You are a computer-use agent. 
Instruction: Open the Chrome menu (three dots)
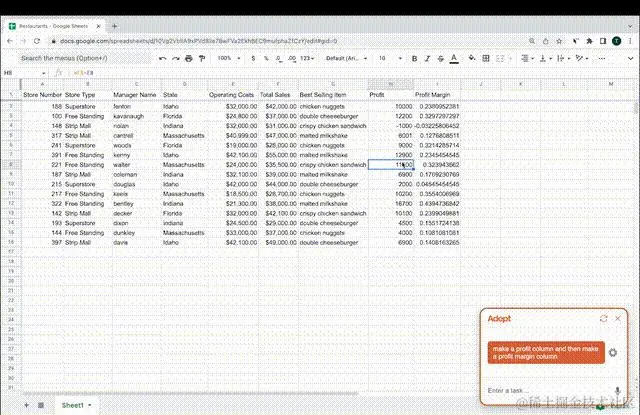point(630,41)
